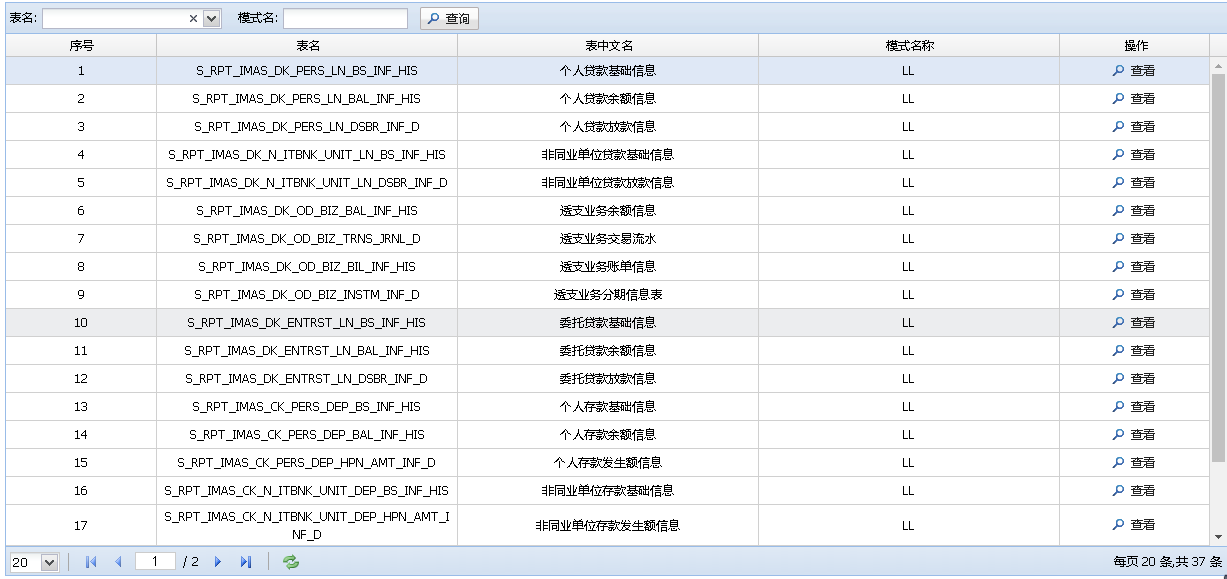Click the page number input box

pyautogui.click(x=155, y=563)
